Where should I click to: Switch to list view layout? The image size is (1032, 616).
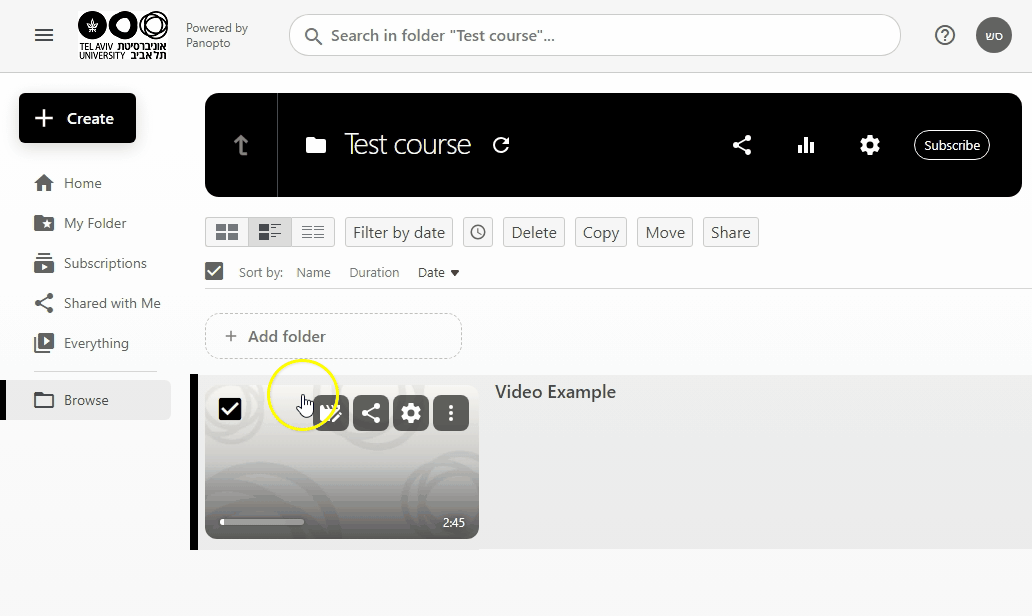[x=313, y=232]
